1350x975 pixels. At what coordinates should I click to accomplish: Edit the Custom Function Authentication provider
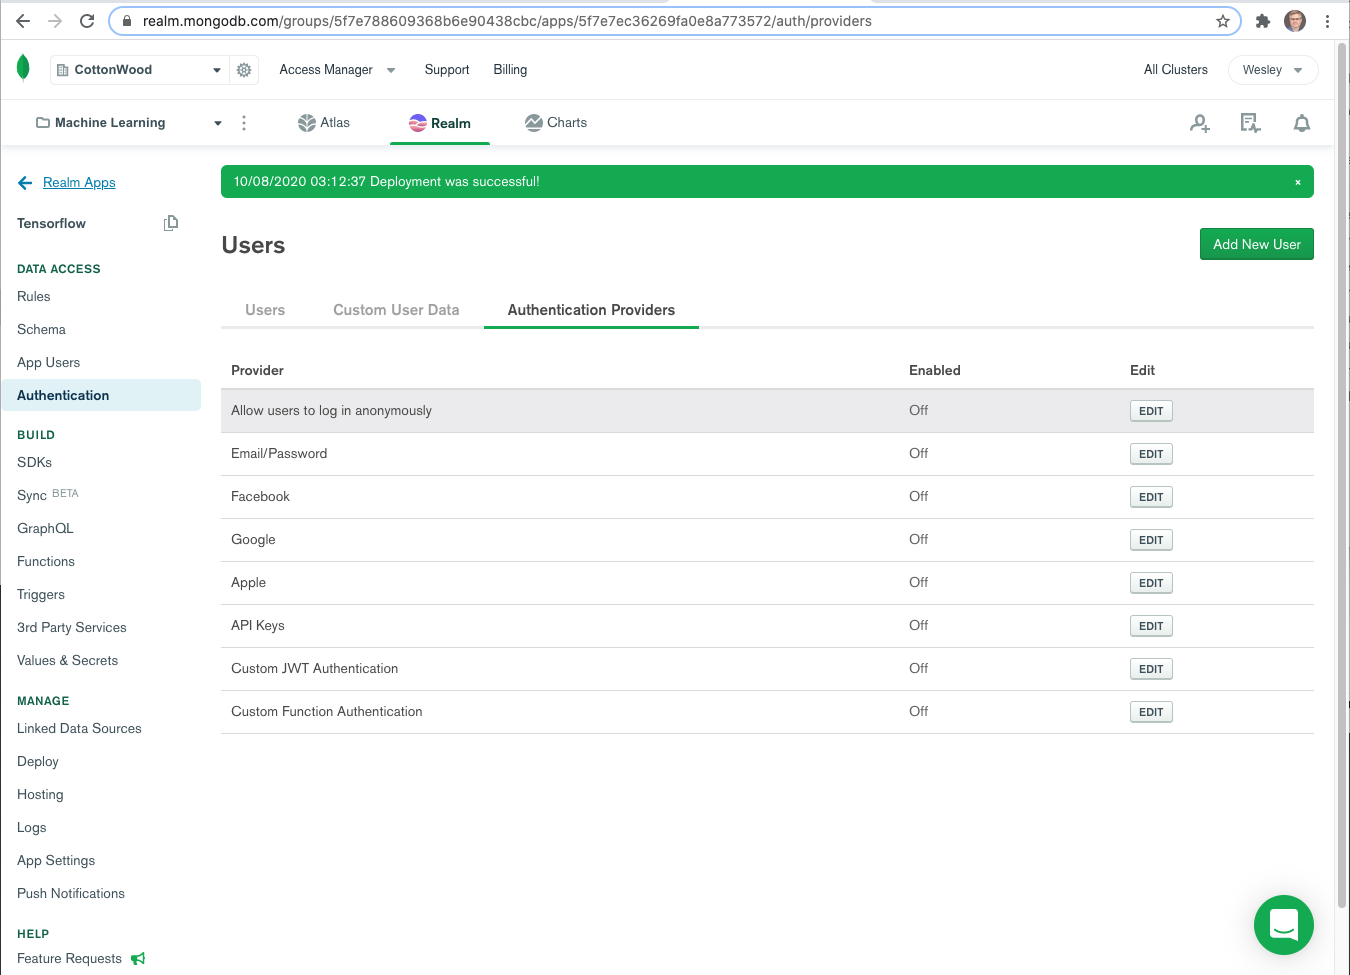[x=1151, y=712]
